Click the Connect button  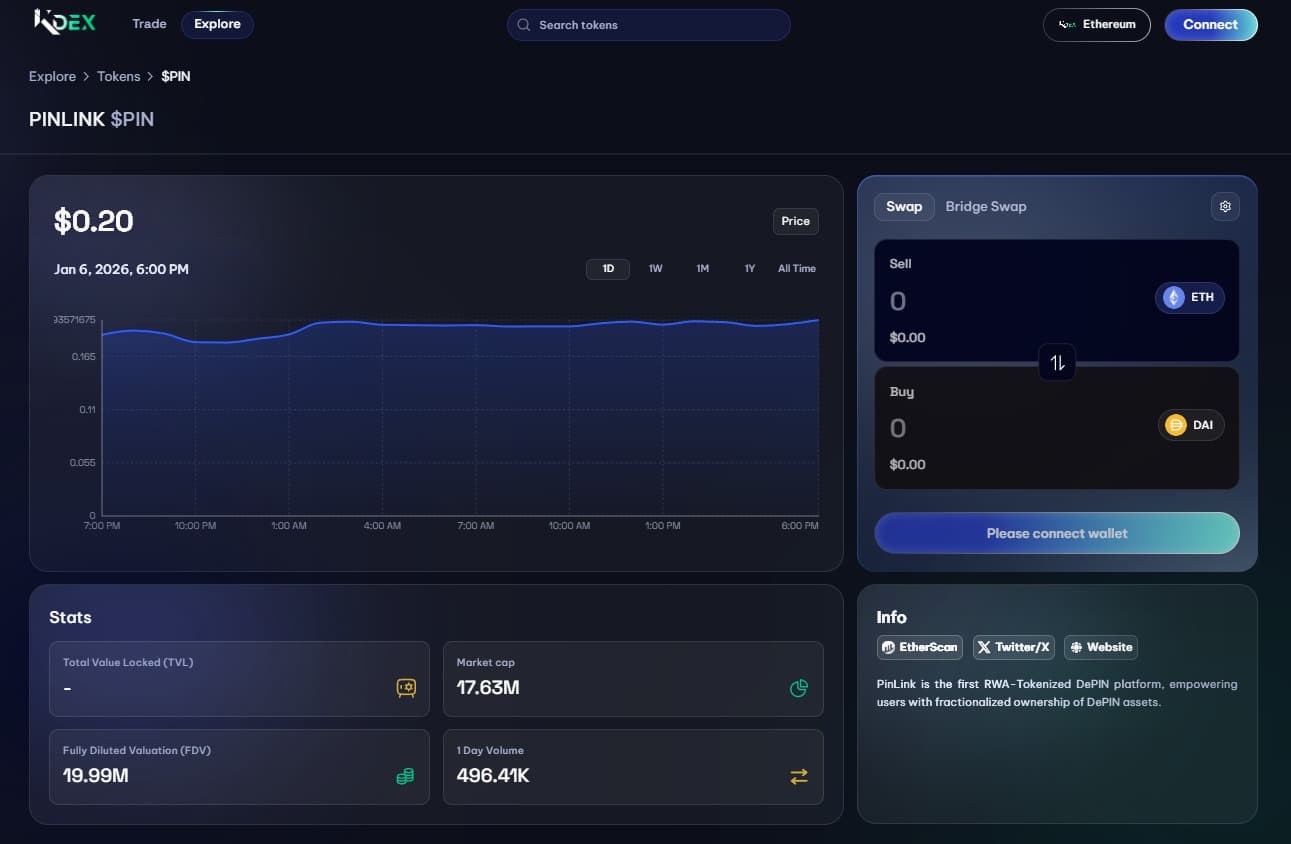(x=1210, y=25)
